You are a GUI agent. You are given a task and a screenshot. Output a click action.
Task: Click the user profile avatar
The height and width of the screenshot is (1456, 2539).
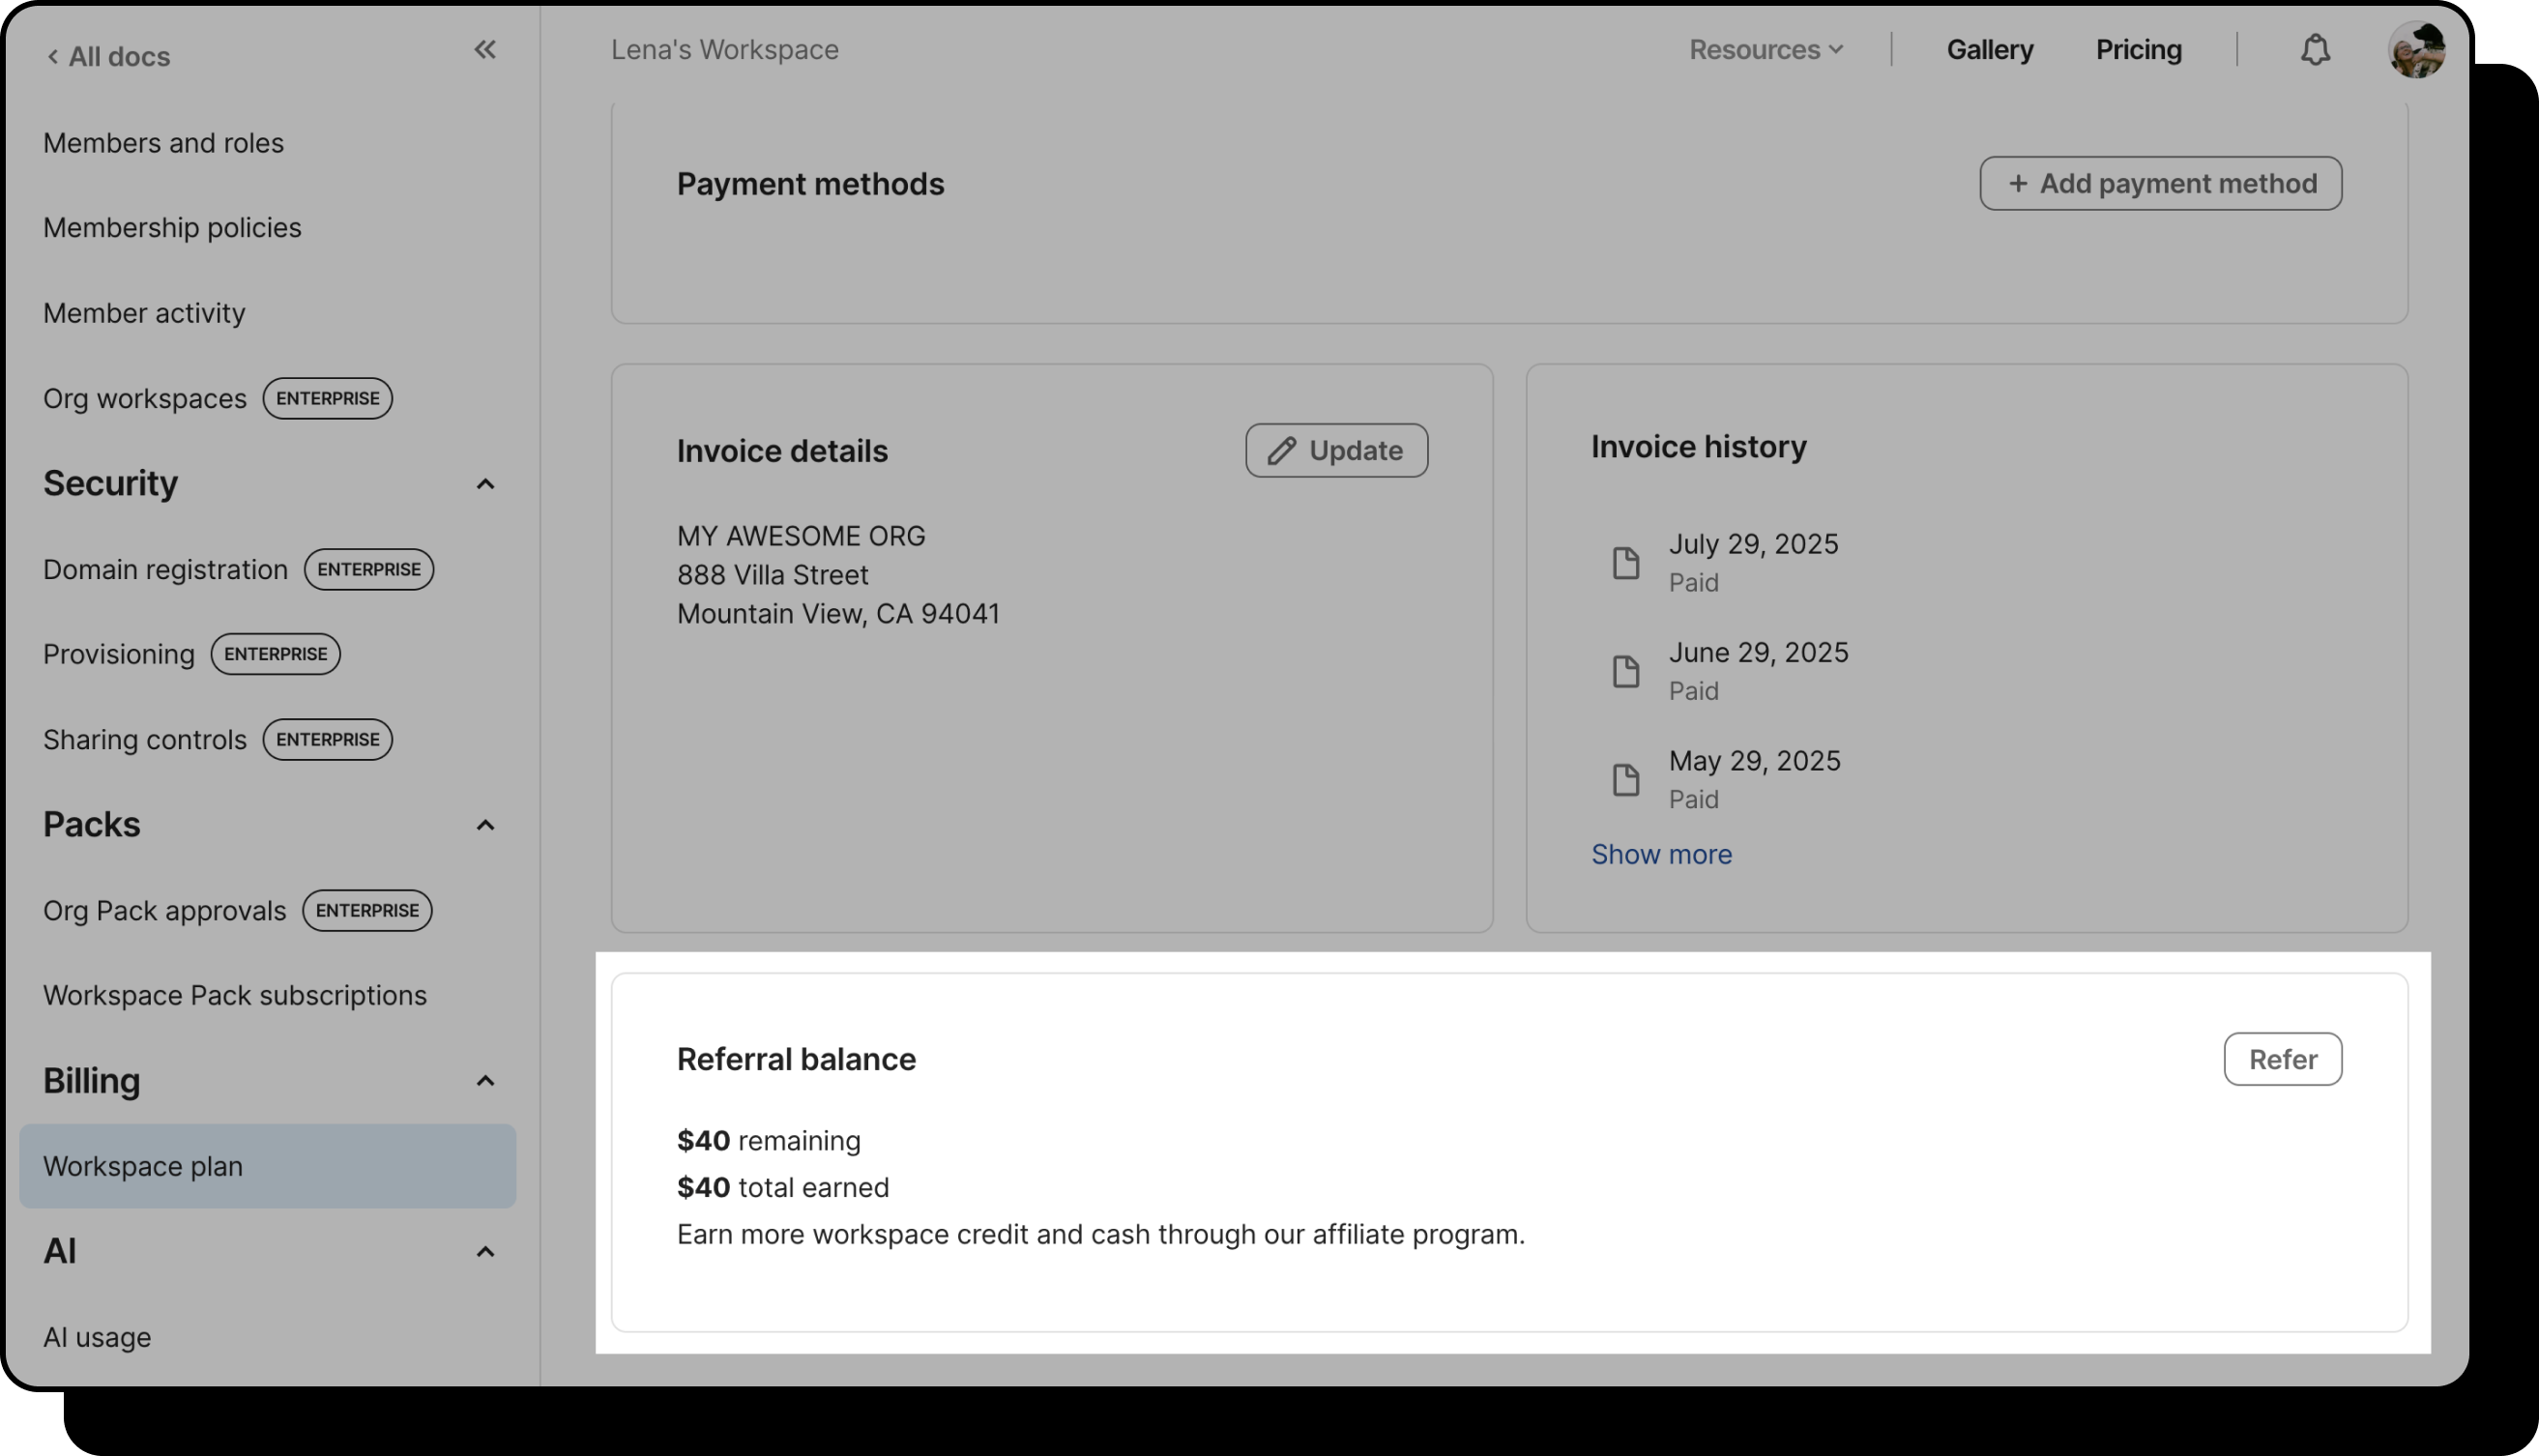pyautogui.click(x=2416, y=50)
